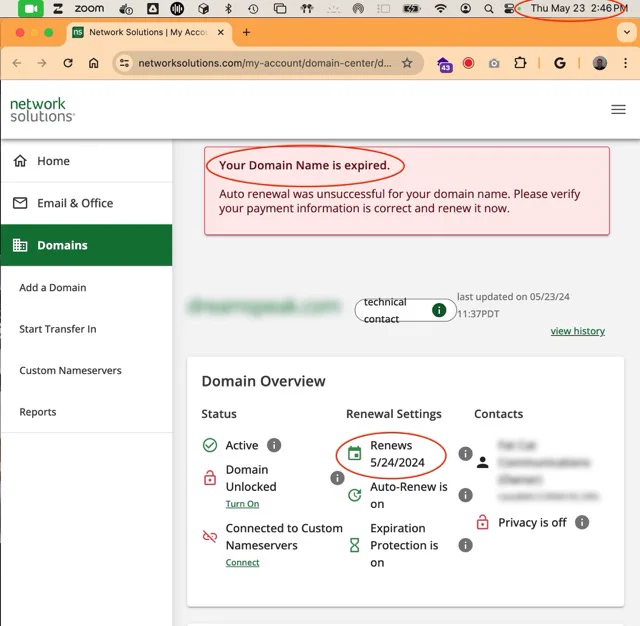Open Chrome three-dot menu
Image resolution: width=640 pixels, height=626 pixels.
(625, 63)
